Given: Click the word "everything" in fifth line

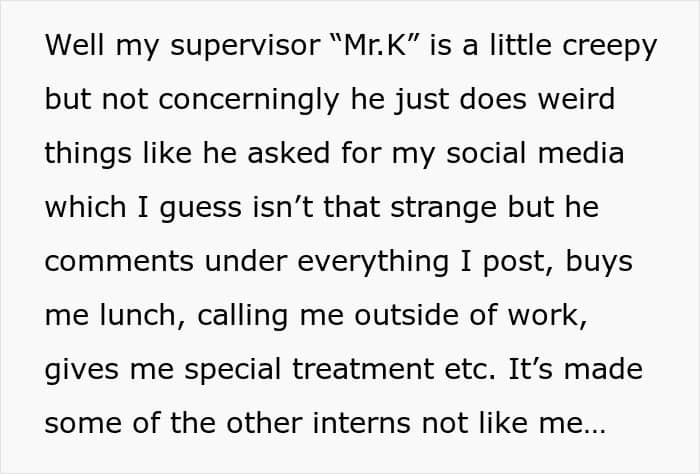Looking at the screenshot, I should 373,262.
